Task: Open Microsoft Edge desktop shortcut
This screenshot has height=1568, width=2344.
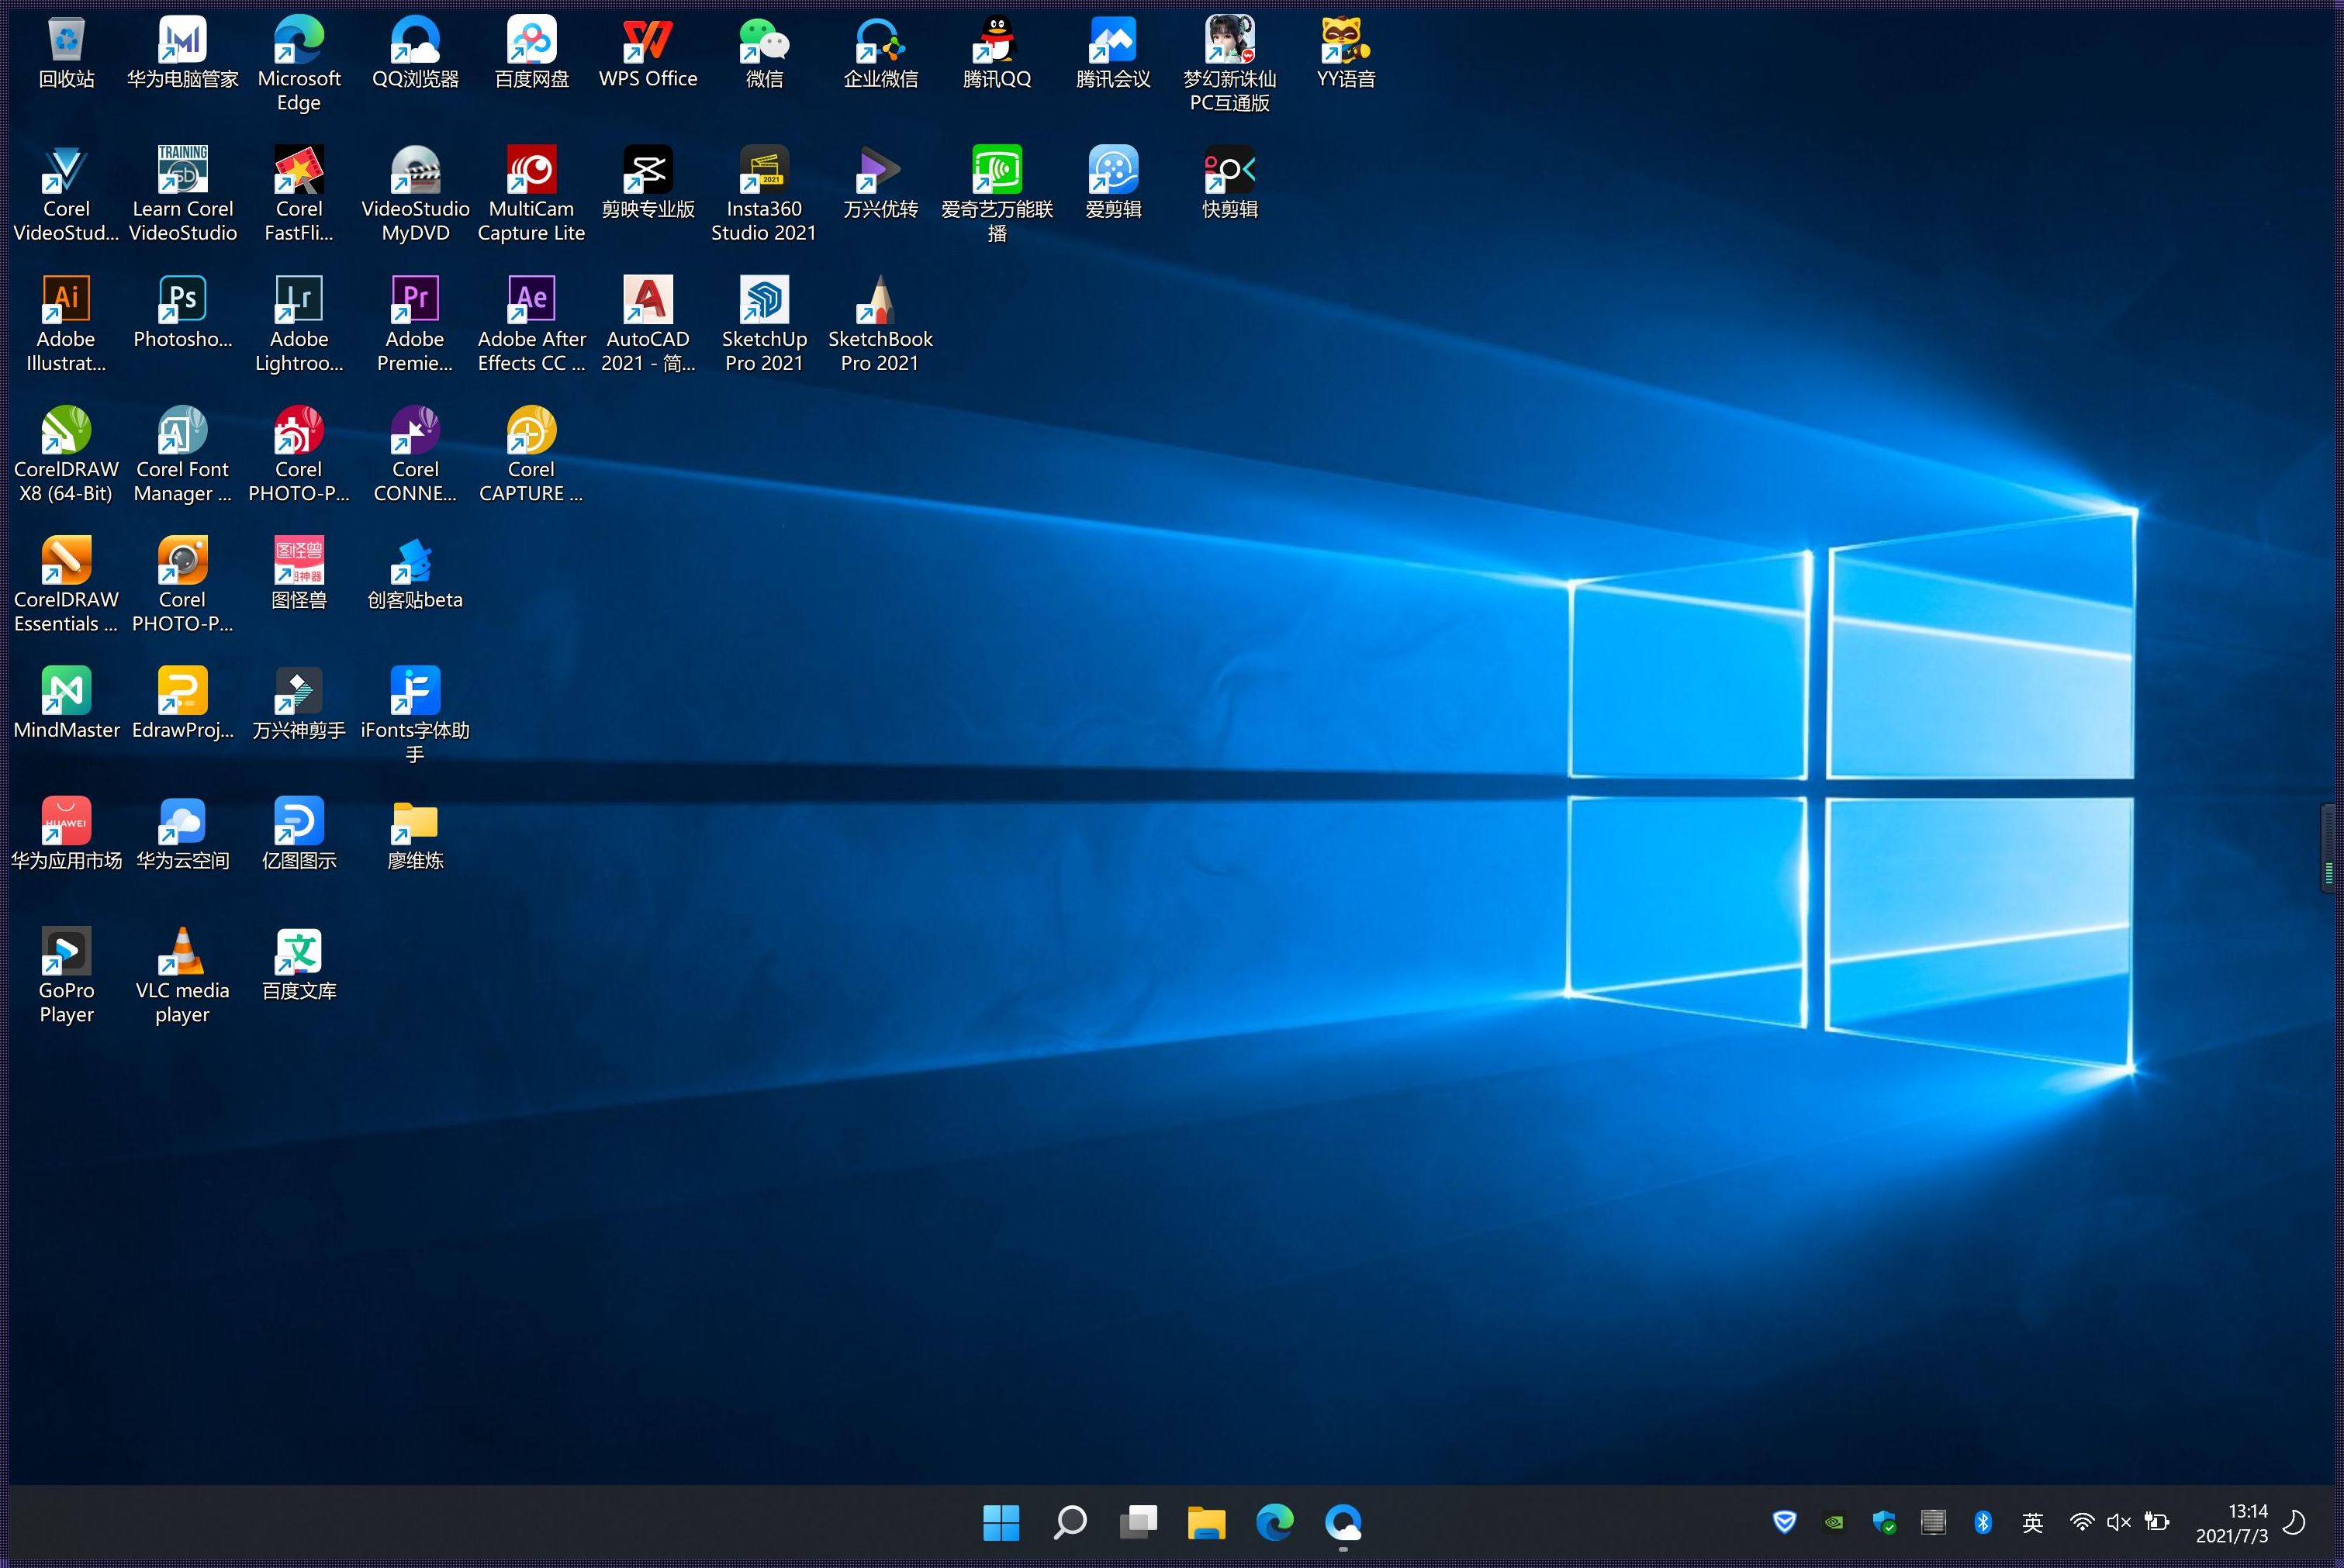Action: point(299,42)
